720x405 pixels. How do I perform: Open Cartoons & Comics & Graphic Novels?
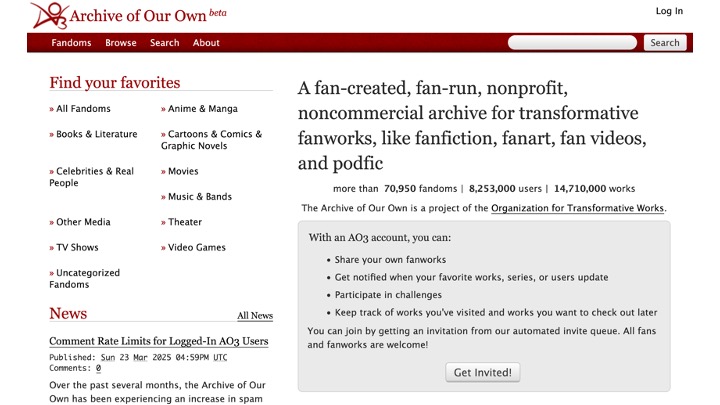click(211, 140)
